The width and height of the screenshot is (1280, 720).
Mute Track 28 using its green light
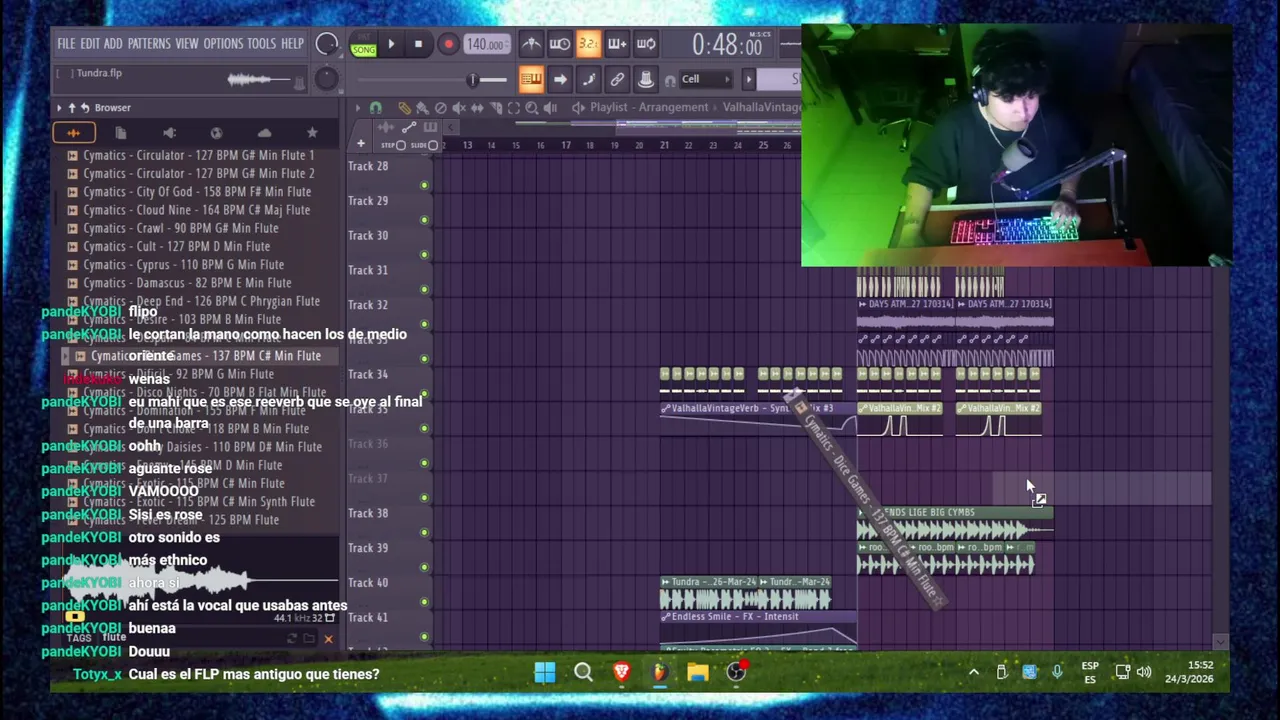coord(424,185)
